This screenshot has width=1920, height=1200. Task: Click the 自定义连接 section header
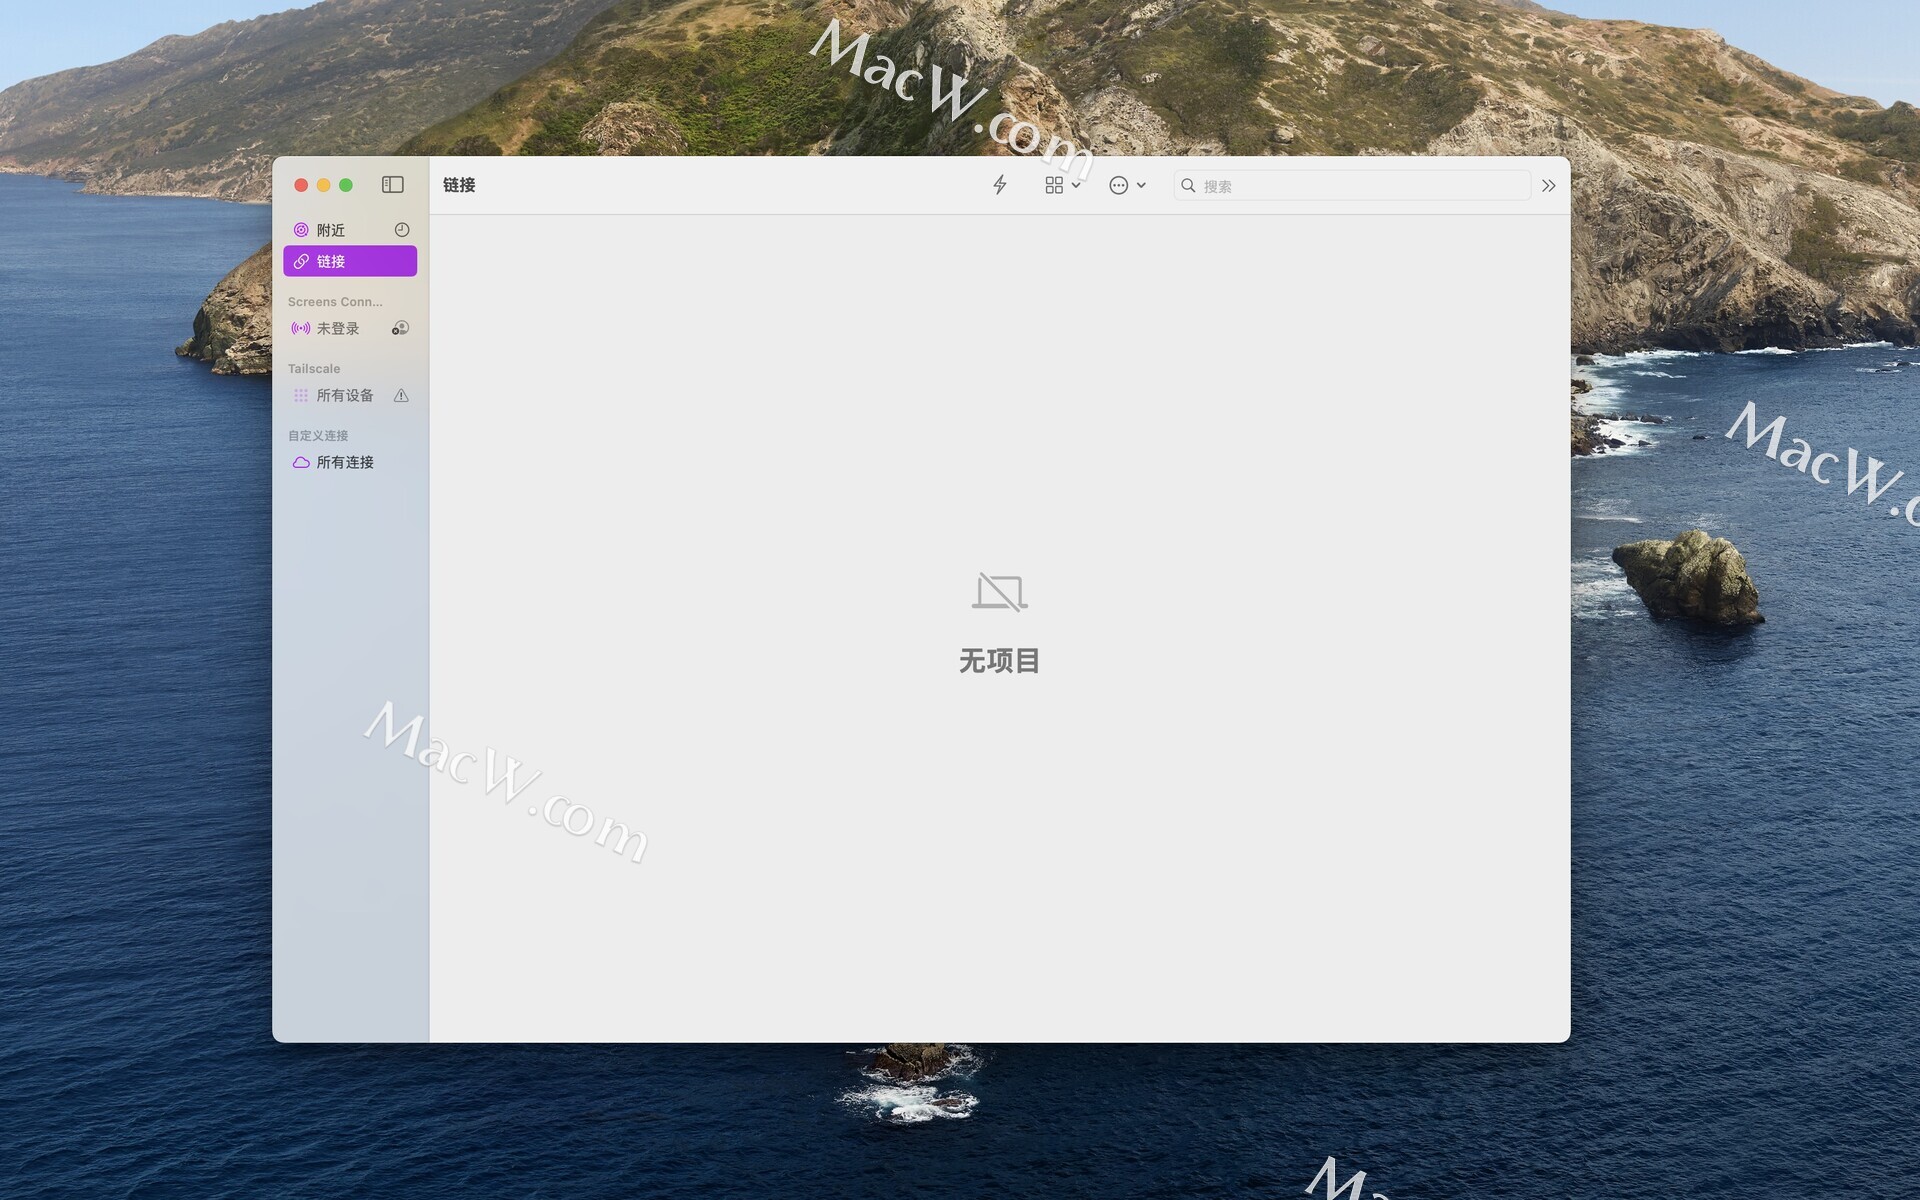click(x=318, y=435)
